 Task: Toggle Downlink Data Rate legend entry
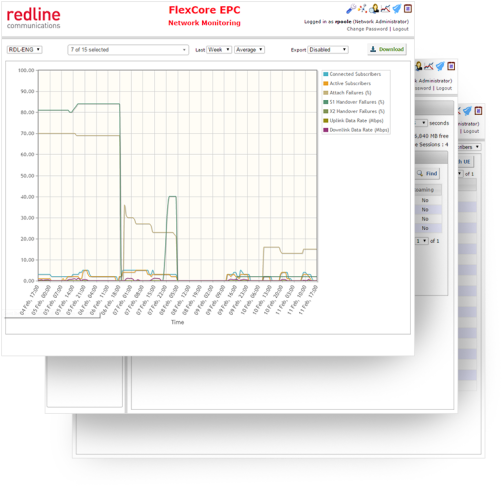click(x=356, y=130)
